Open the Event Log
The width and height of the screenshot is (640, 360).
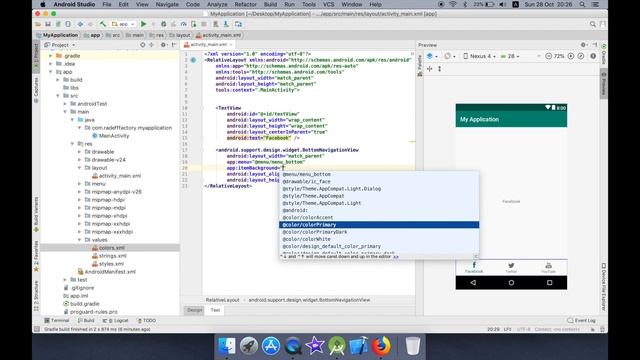tap(582, 320)
